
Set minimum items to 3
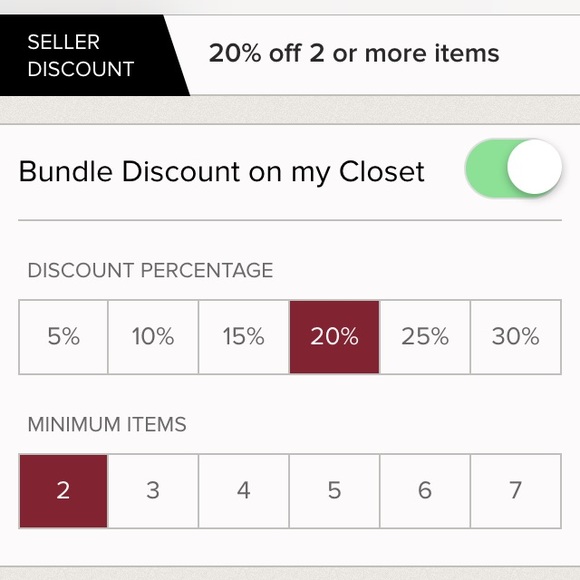(153, 491)
